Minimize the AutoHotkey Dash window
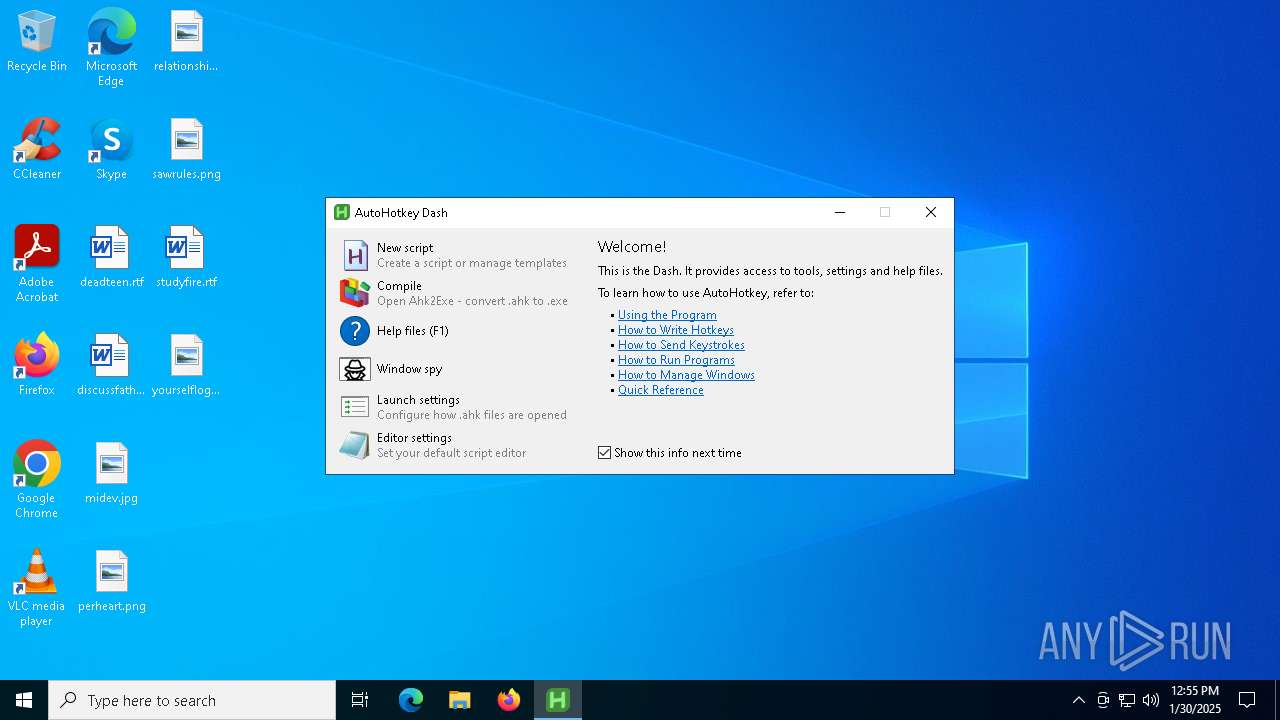The height and width of the screenshot is (720, 1280). point(840,212)
